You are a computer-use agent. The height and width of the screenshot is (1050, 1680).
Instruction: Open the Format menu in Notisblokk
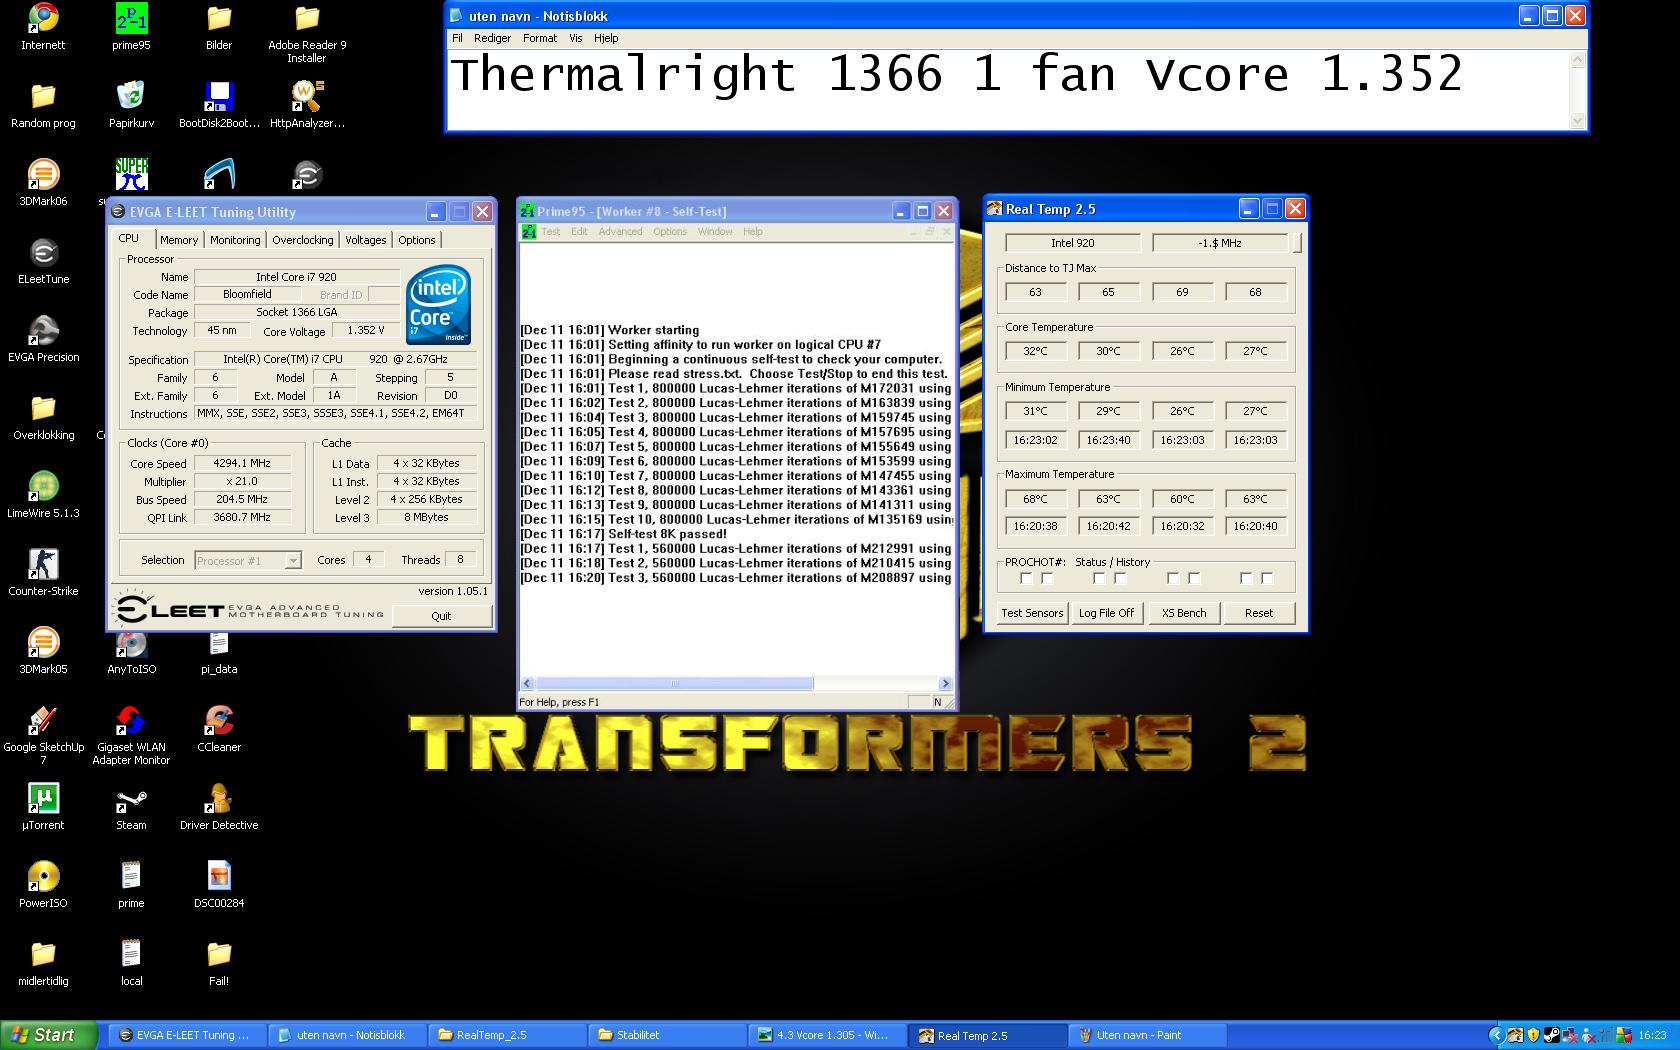[540, 38]
